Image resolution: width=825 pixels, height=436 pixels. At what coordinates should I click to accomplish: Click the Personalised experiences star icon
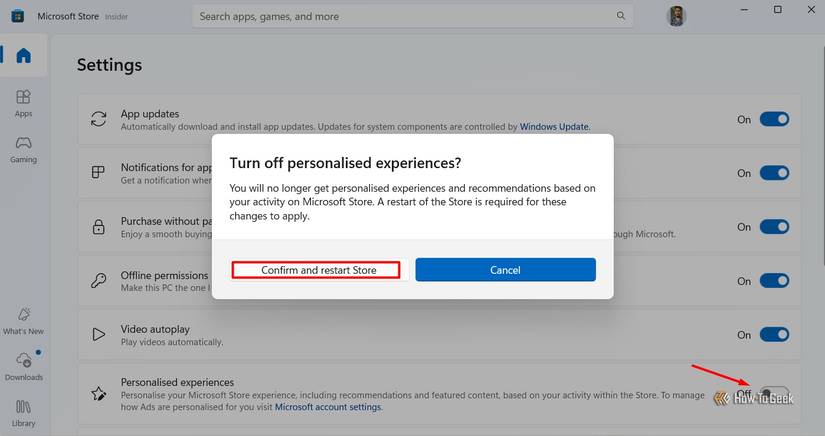pos(98,393)
